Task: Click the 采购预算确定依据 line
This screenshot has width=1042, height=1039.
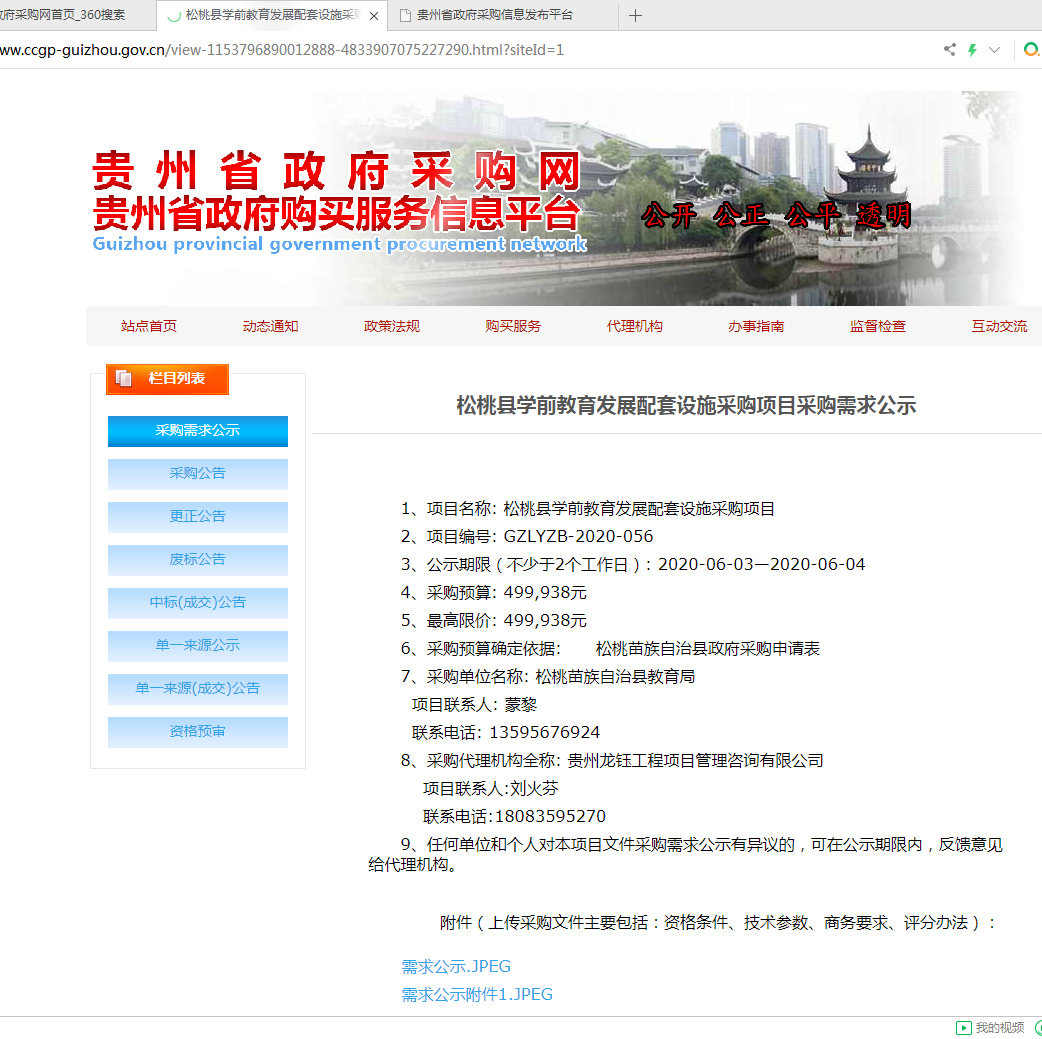Action: [x=610, y=648]
